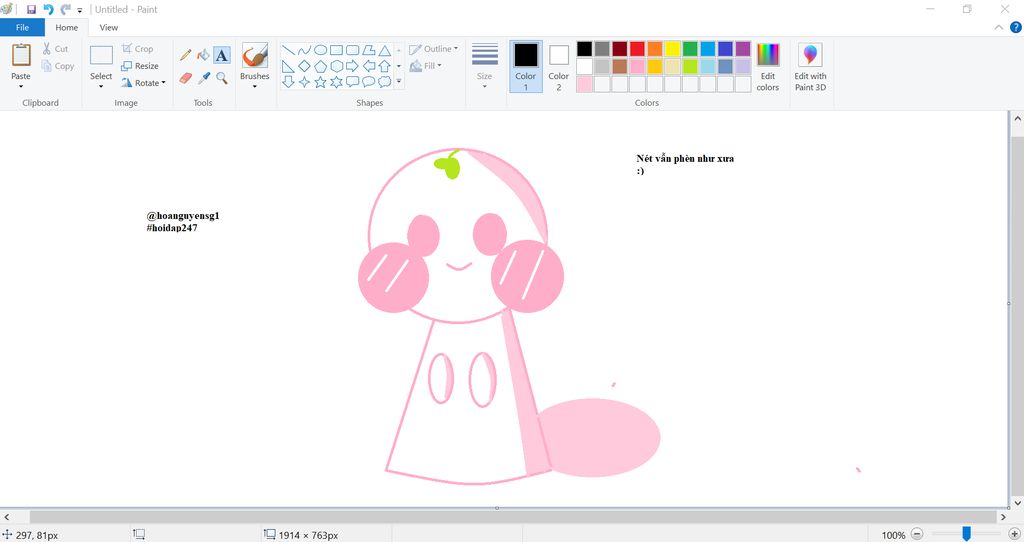Click zoom out minus button
The image size is (1024, 542).
pos(917,534)
